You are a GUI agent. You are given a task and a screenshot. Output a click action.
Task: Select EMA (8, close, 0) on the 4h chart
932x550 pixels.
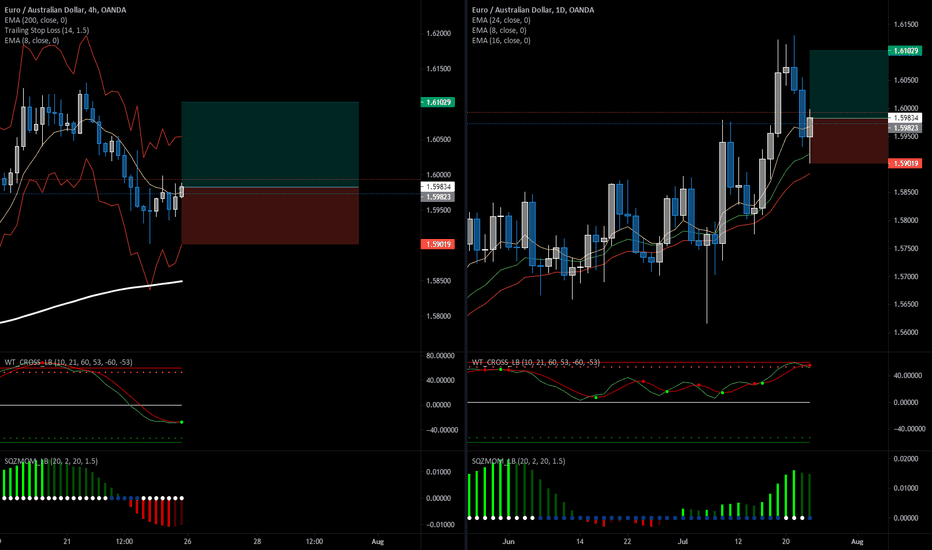click(32, 40)
